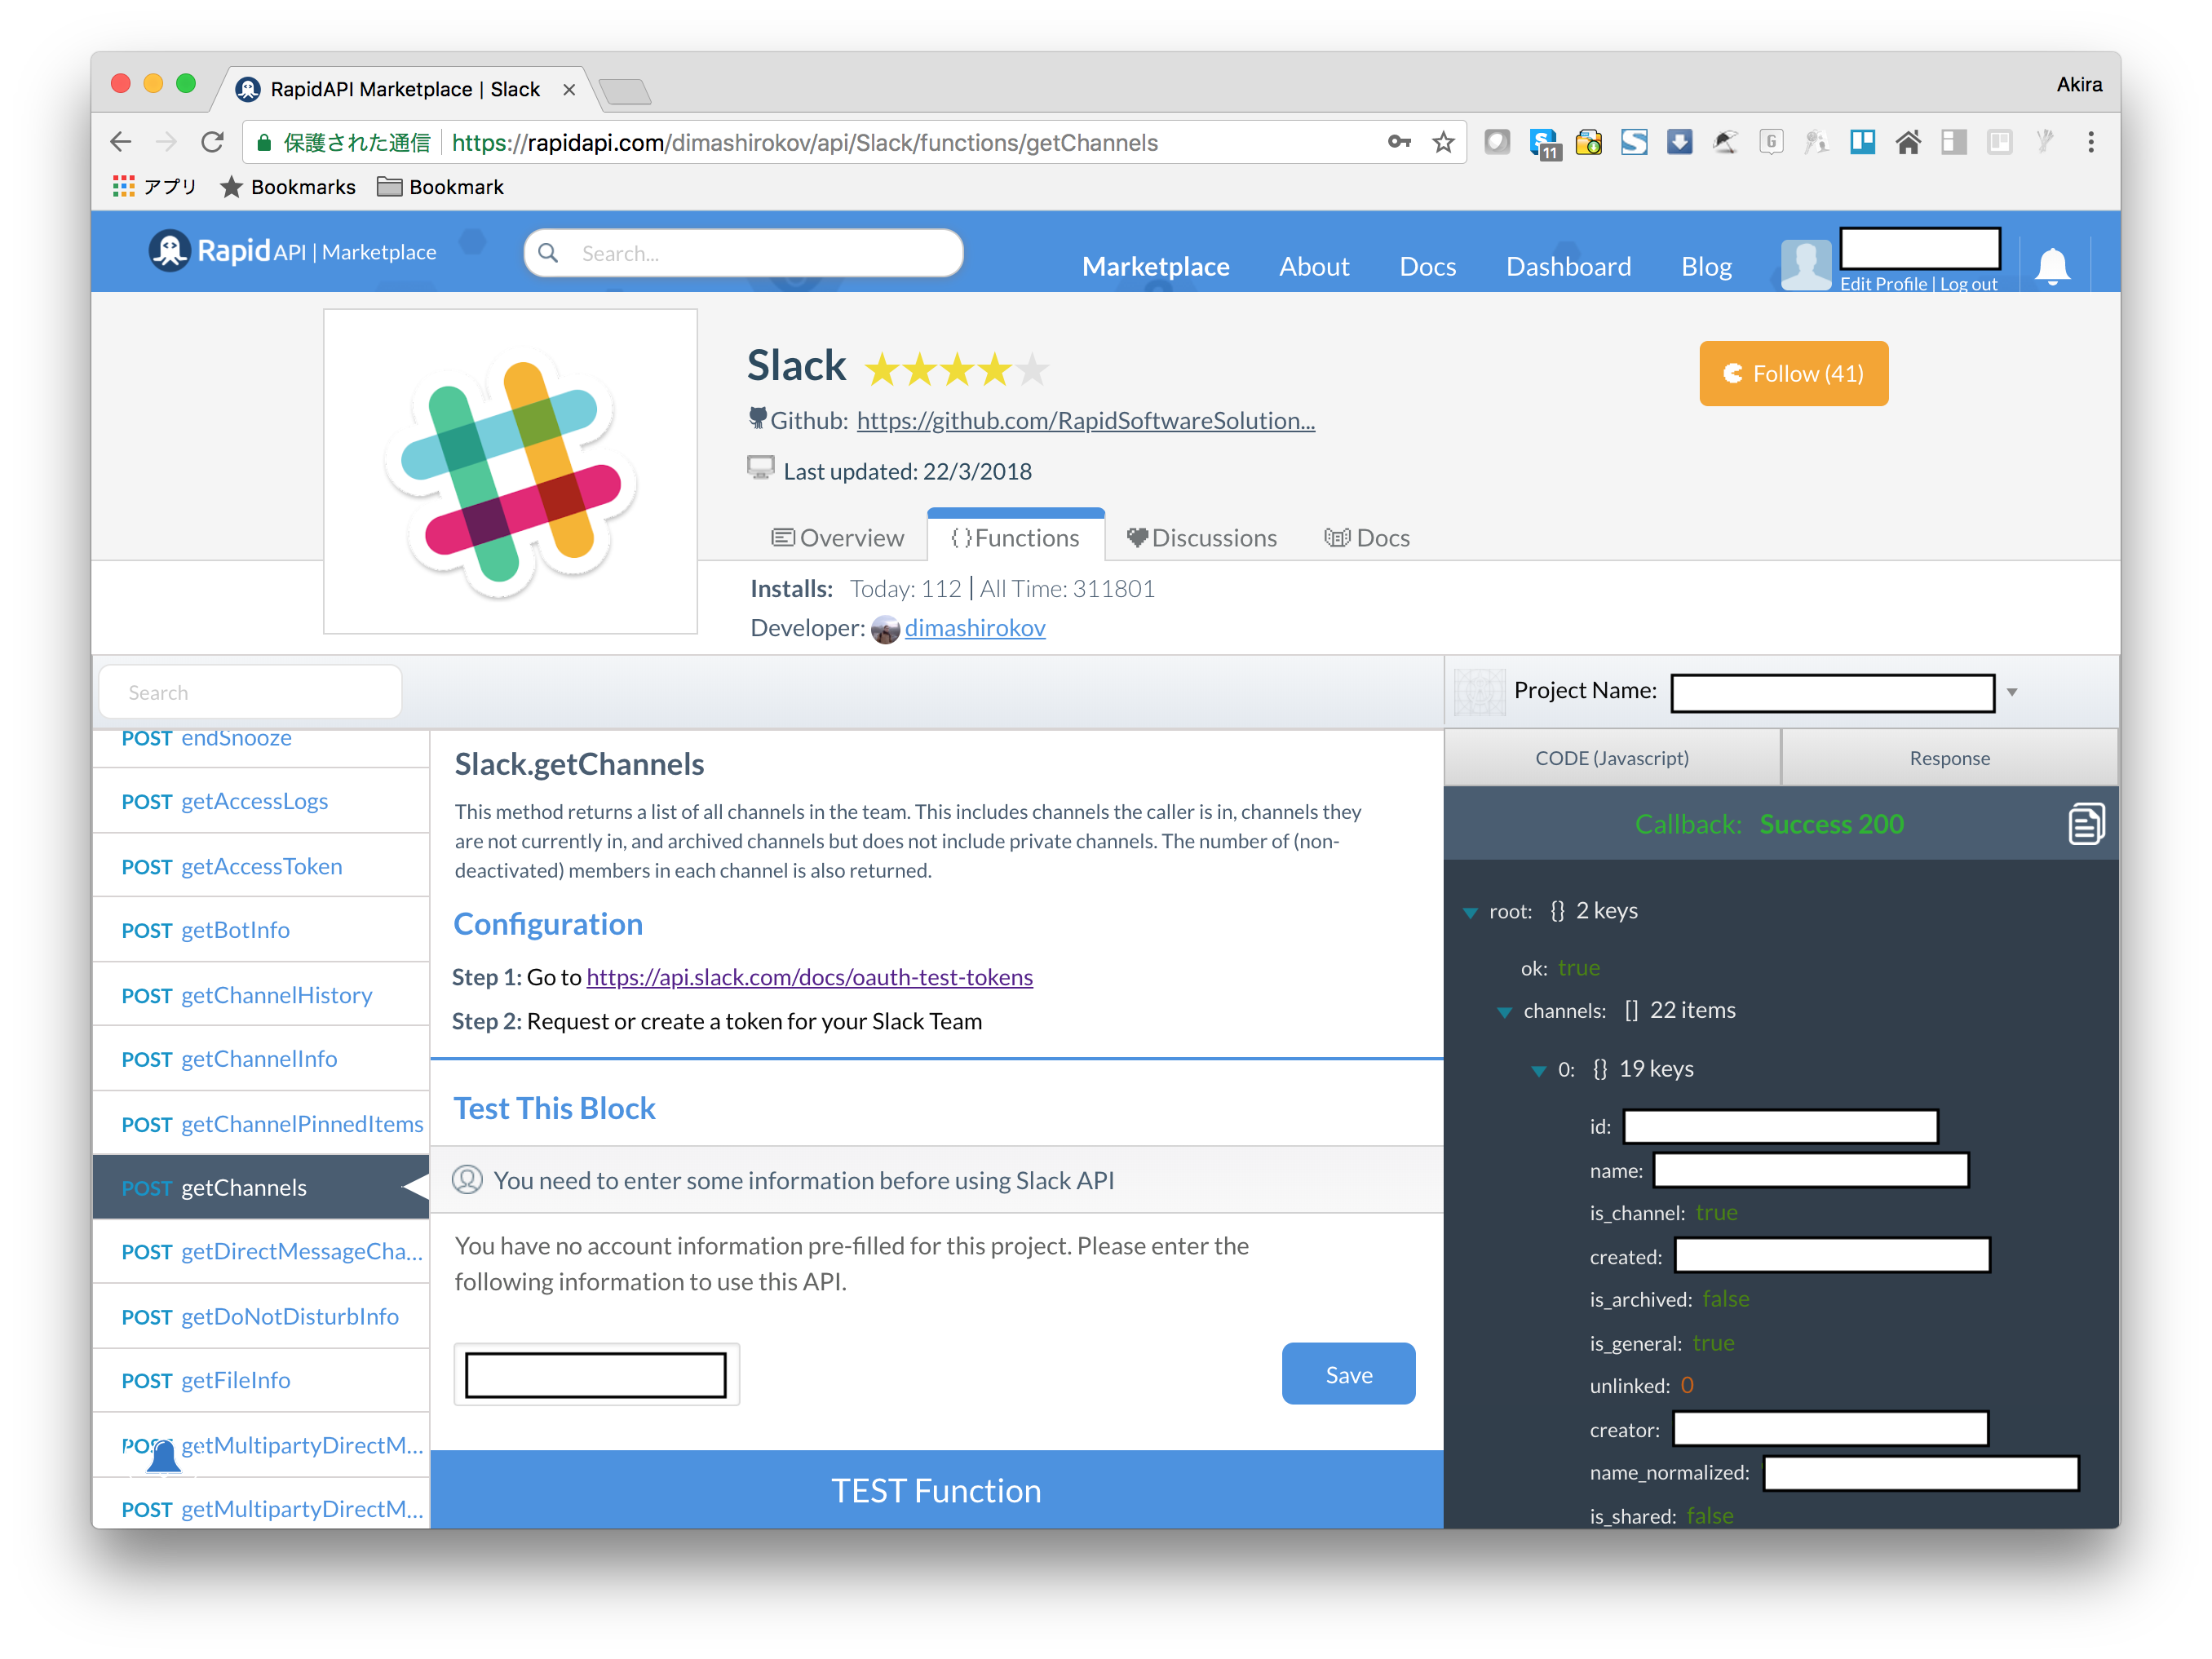Click the extension icon with badge 11
This screenshot has width=2212, height=1659.
(x=1544, y=144)
